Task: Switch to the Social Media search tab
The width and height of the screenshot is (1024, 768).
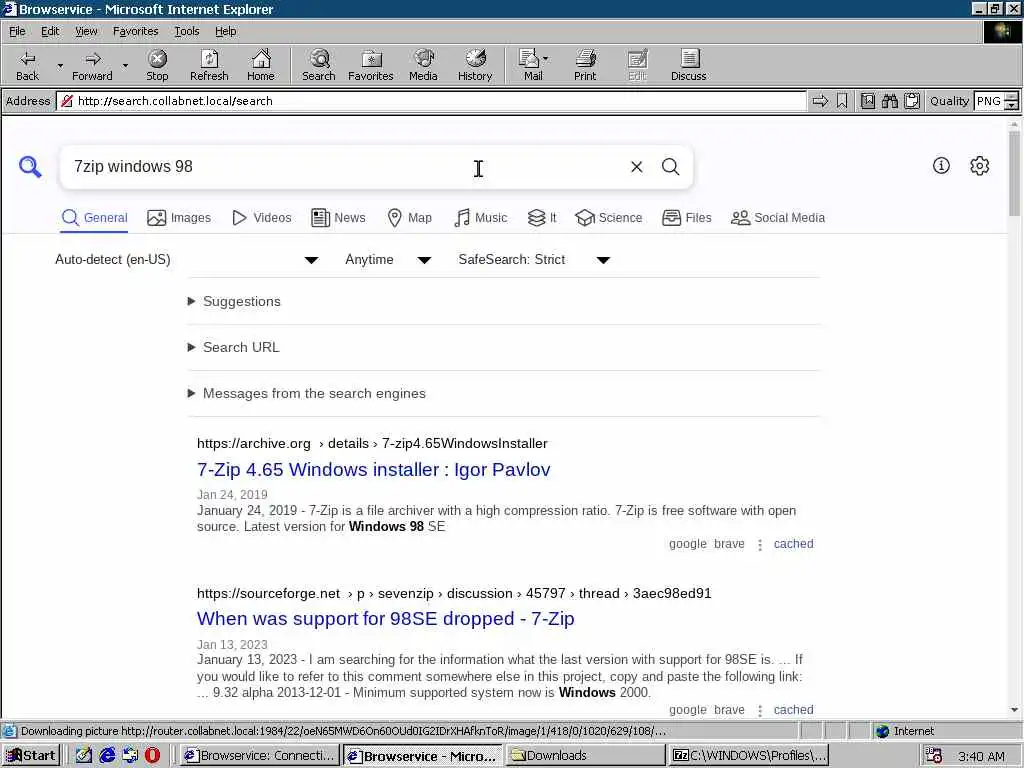Action: (778, 217)
